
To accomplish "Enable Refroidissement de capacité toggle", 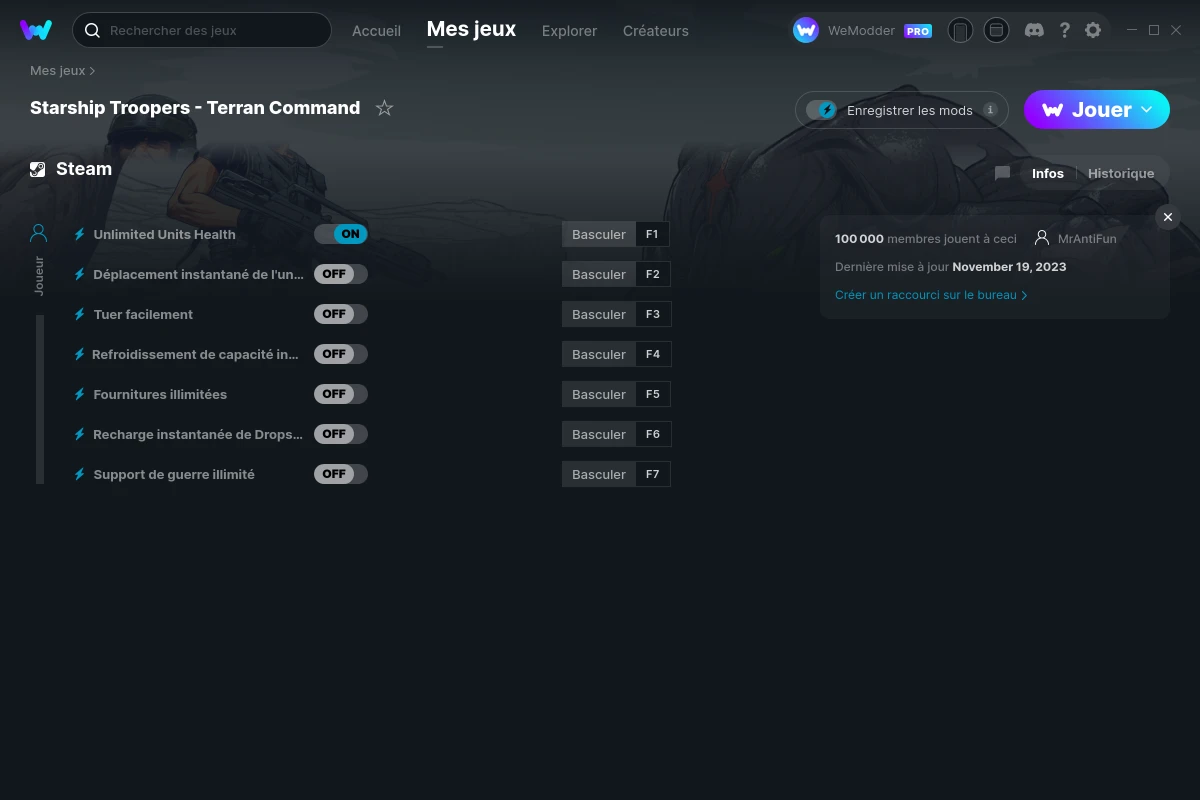I will [341, 354].
